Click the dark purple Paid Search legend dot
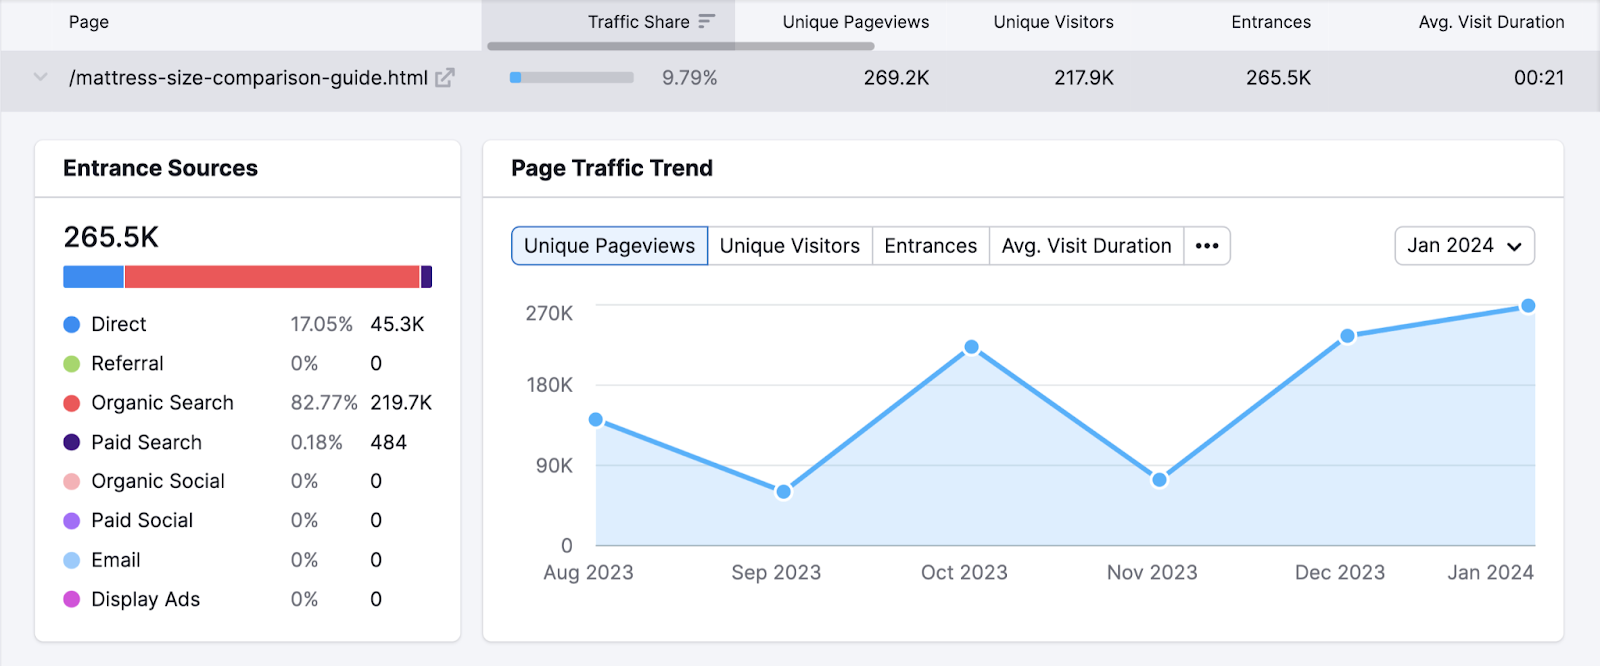The width and height of the screenshot is (1600, 666). (x=72, y=442)
